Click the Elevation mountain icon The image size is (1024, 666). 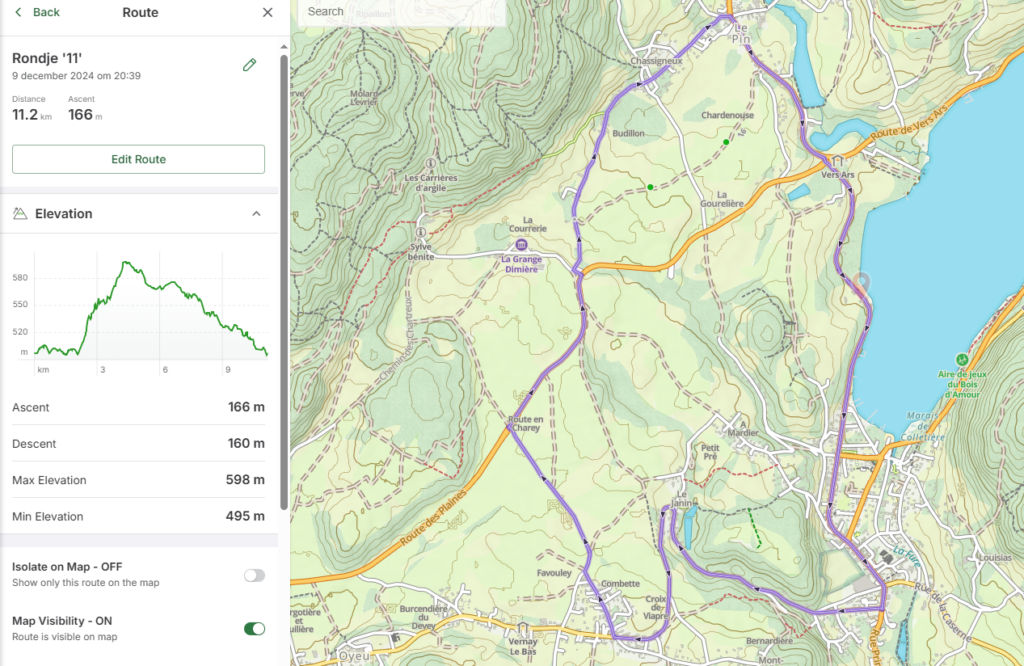click(20, 214)
